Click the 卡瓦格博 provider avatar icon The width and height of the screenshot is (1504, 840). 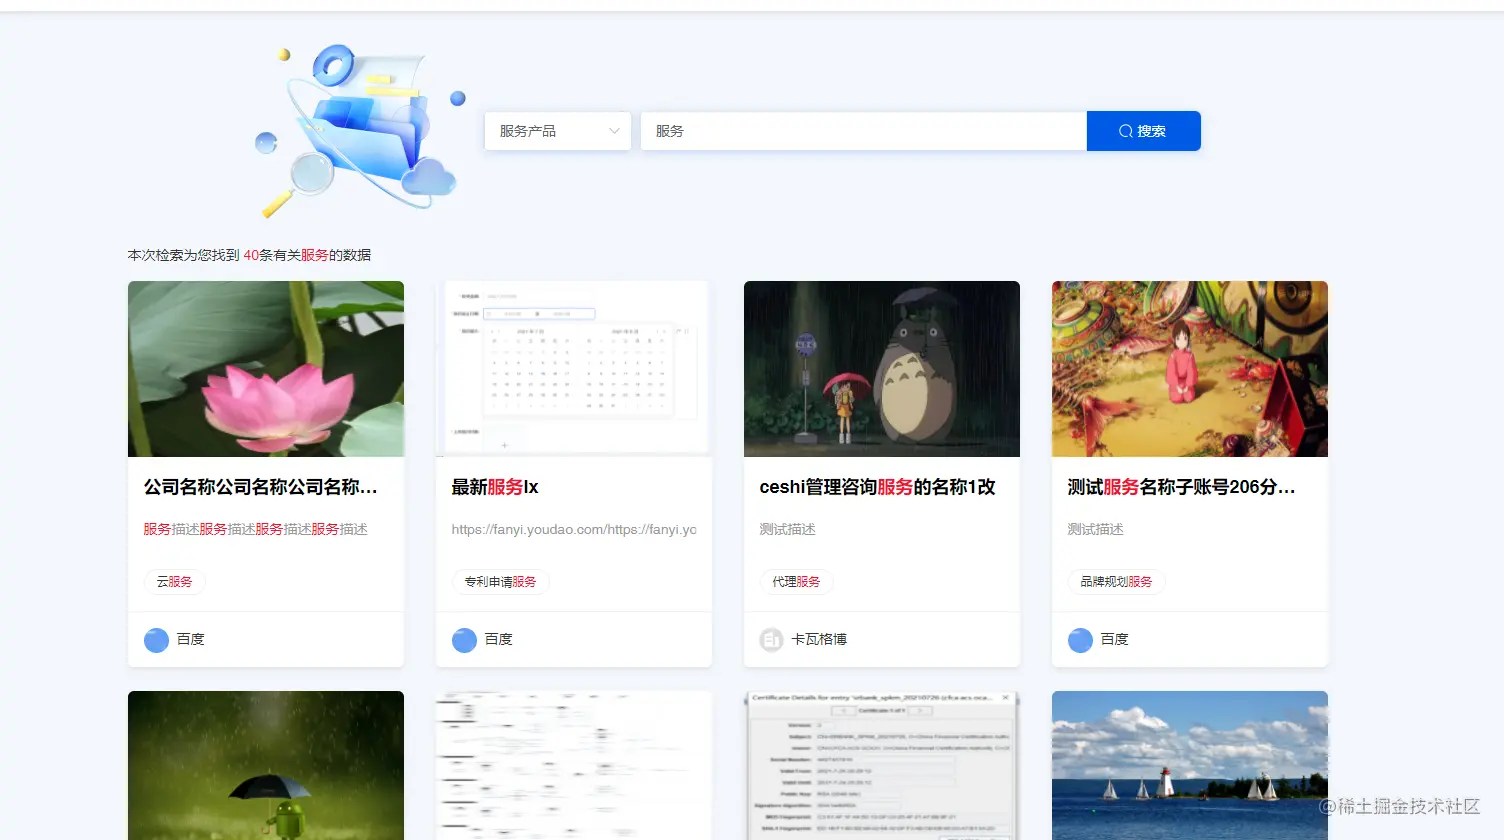[x=771, y=640]
